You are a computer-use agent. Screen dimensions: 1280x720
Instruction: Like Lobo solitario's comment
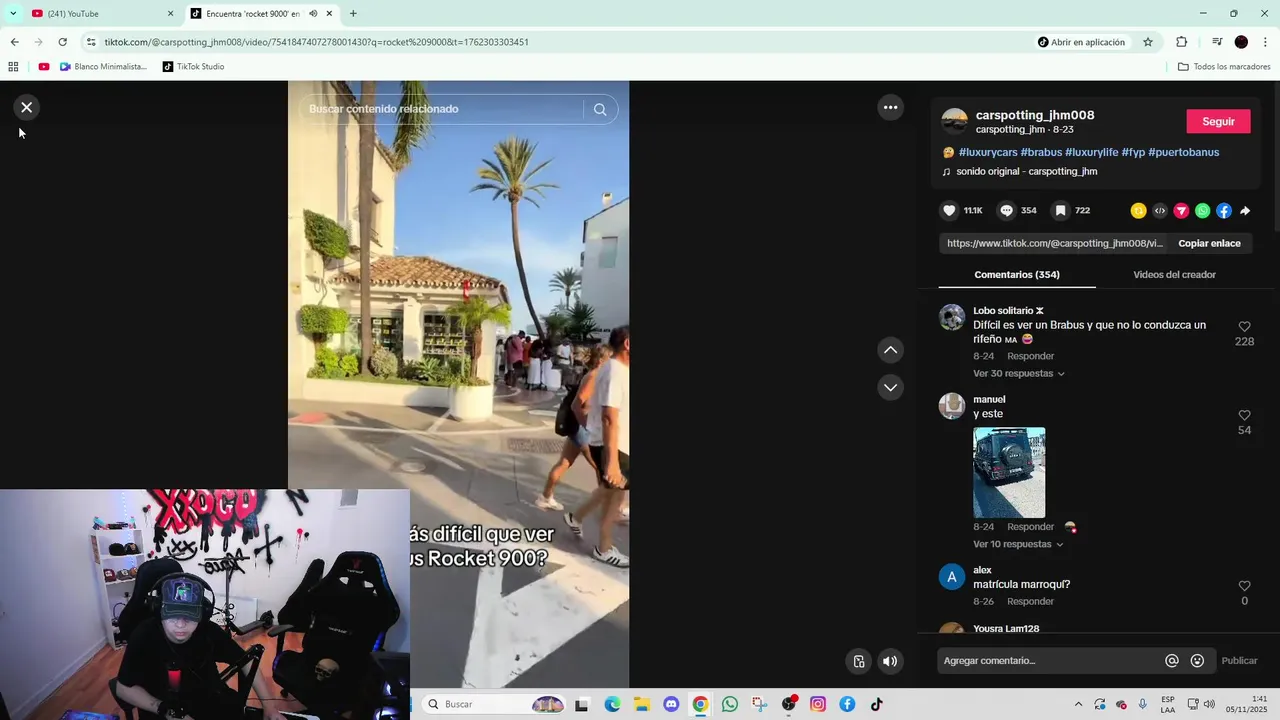1244,327
